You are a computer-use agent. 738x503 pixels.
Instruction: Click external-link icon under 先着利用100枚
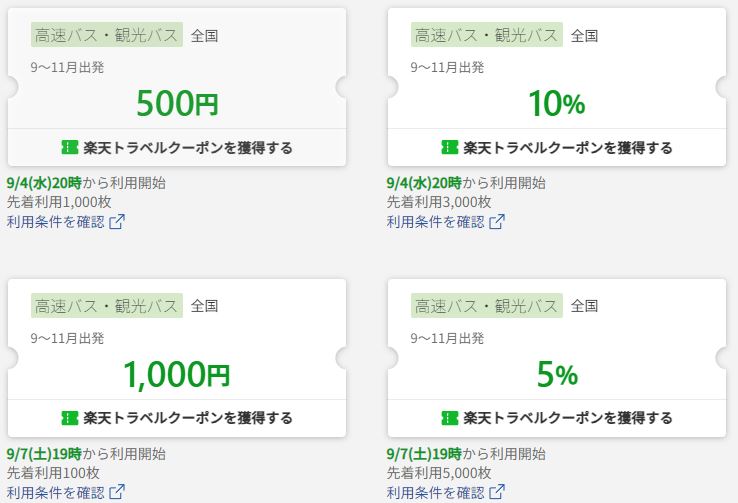click(117, 492)
